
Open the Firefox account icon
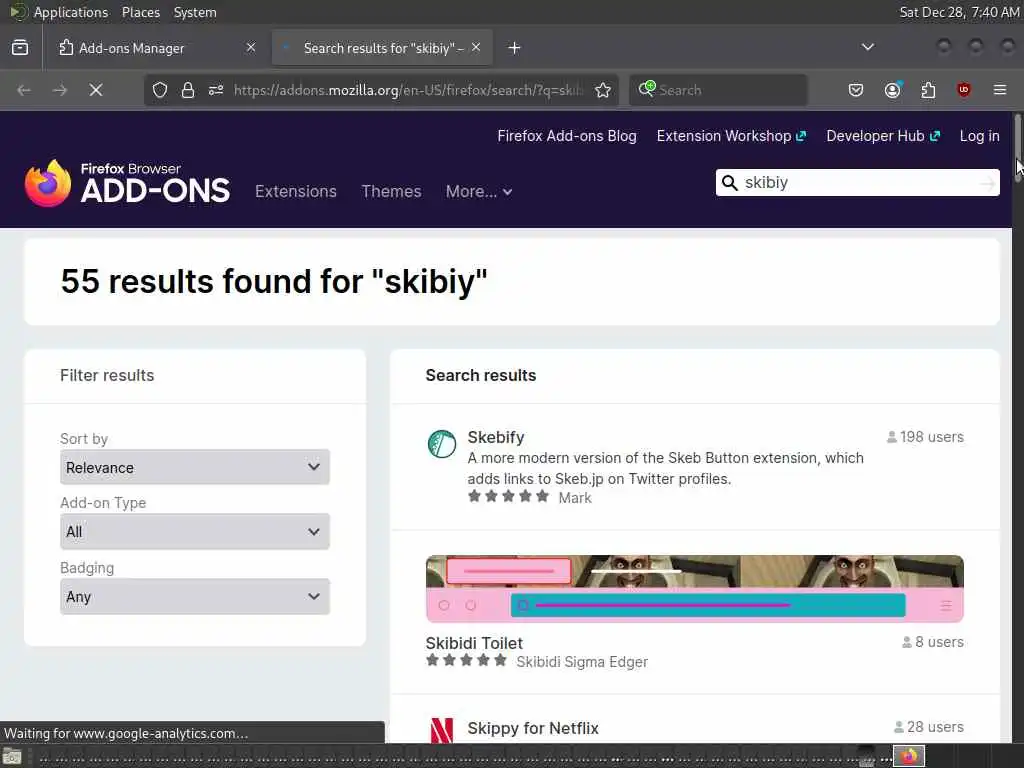(x=893, y=90)
